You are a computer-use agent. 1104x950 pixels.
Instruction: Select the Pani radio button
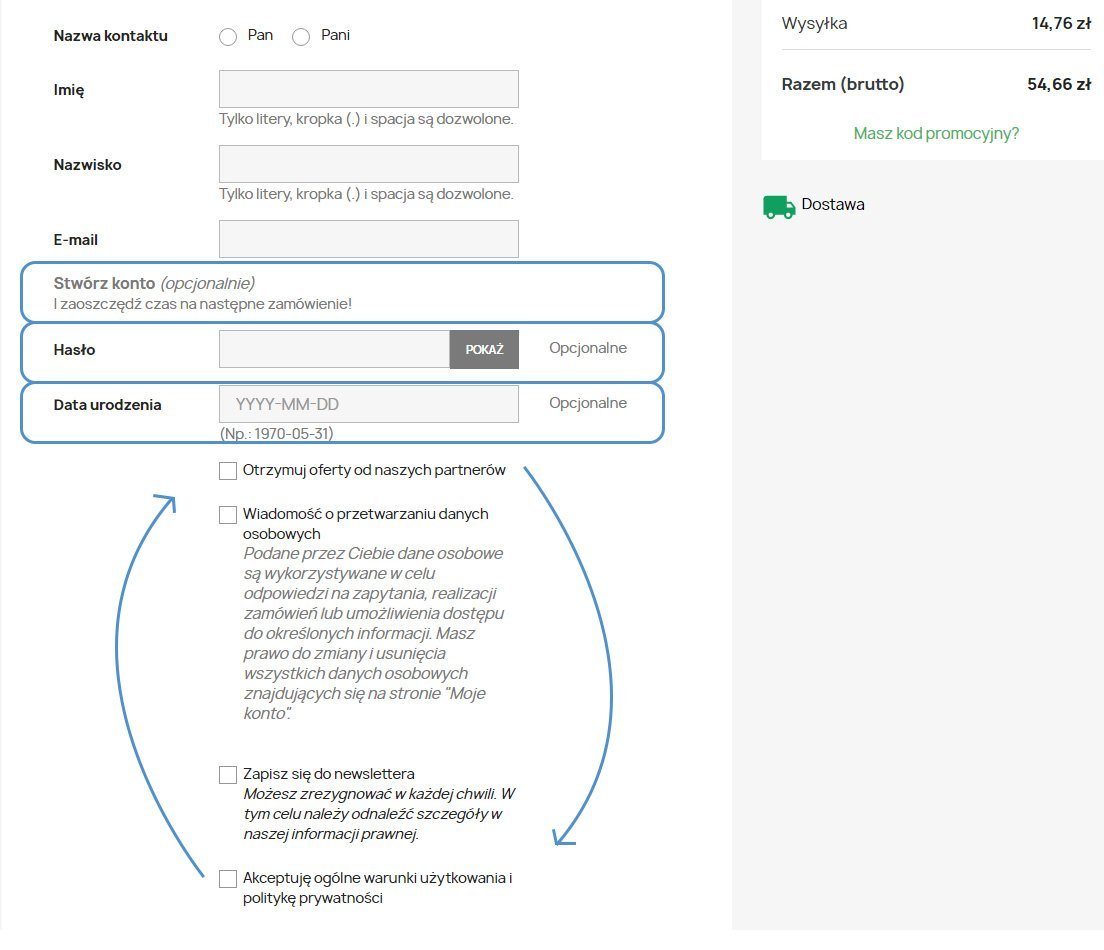[x=301, y=37]
